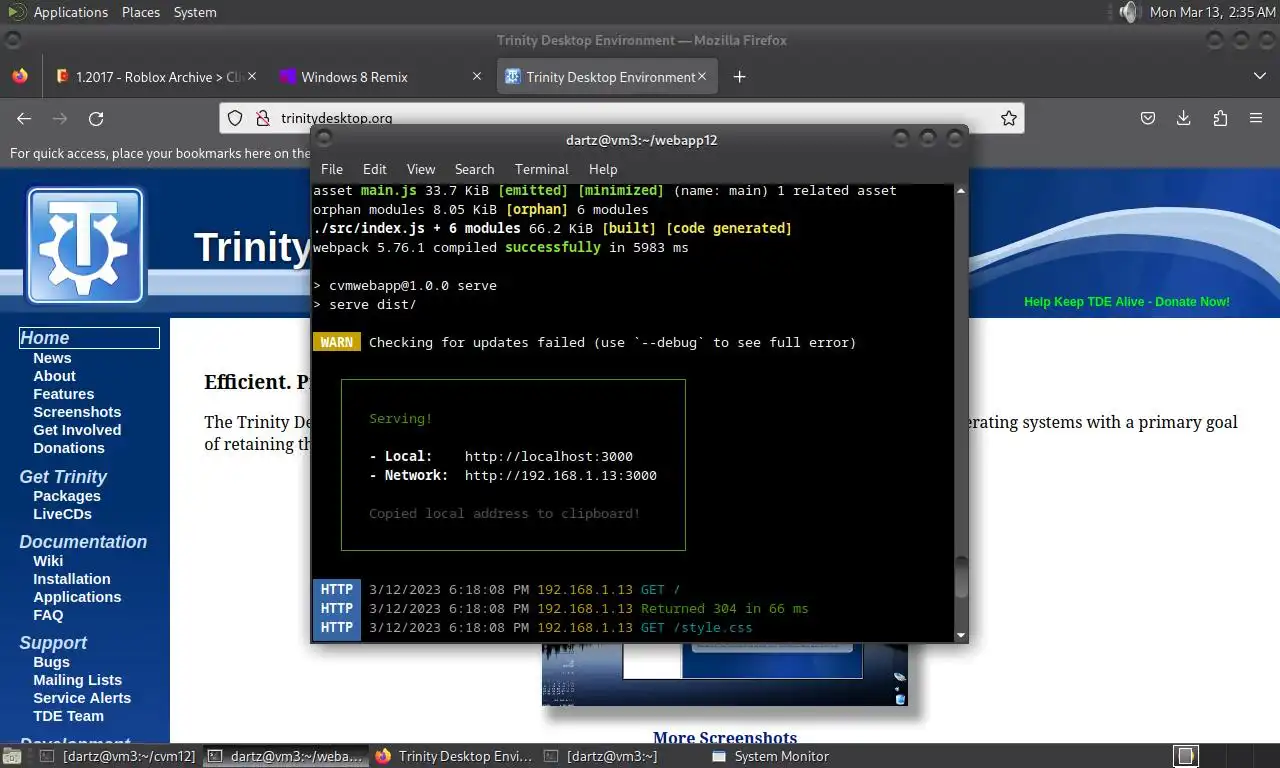Open the Pocket save icon in Firefox toolbar
This screenshot has height=768, width=1280.
coord(1148,118)
